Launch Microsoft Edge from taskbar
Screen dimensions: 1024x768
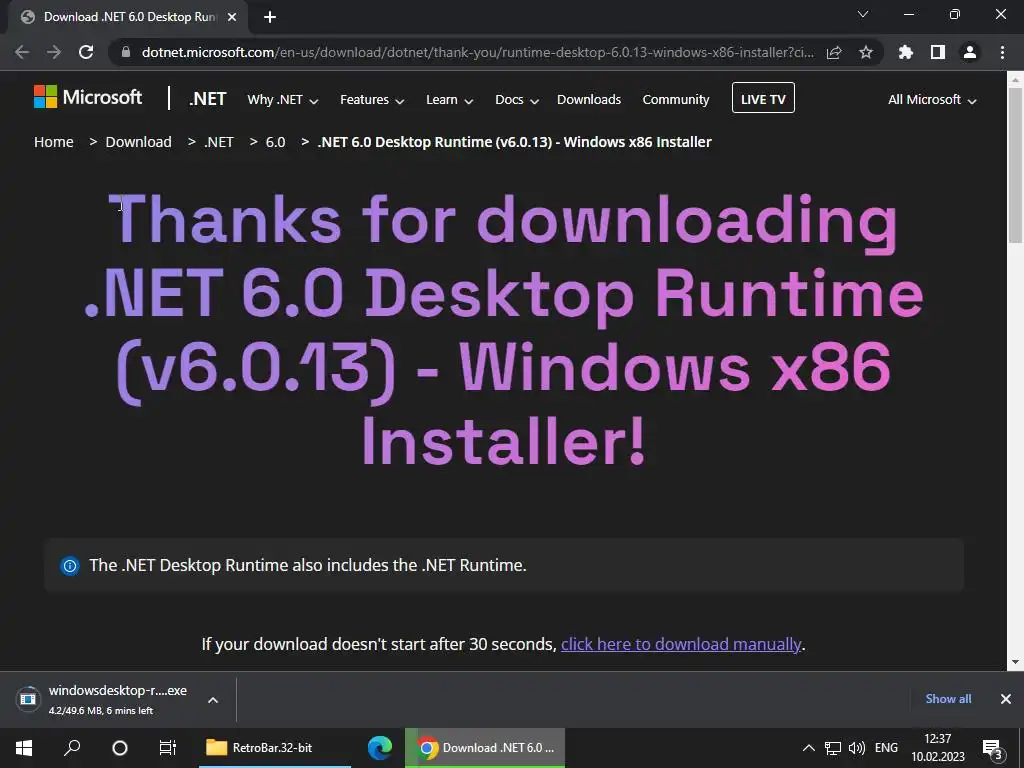coord(379,748)
